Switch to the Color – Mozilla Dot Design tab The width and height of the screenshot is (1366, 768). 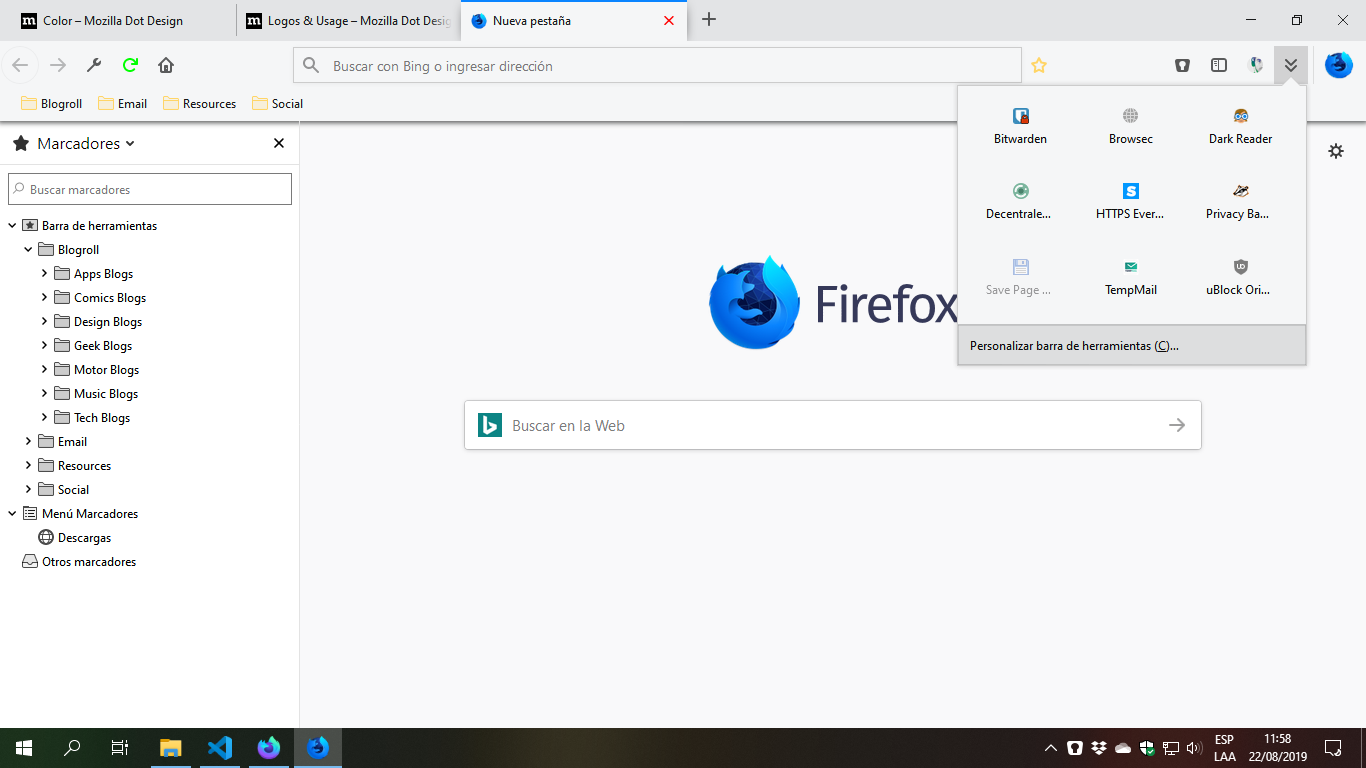pos(118,20)
